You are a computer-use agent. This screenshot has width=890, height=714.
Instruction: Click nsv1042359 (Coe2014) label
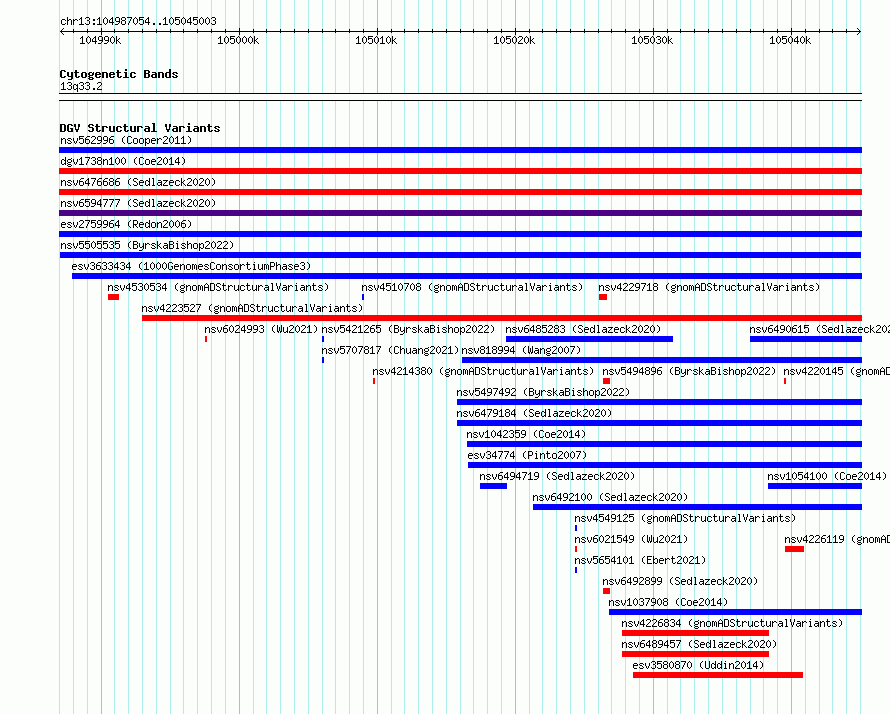(x=526, y=434)
